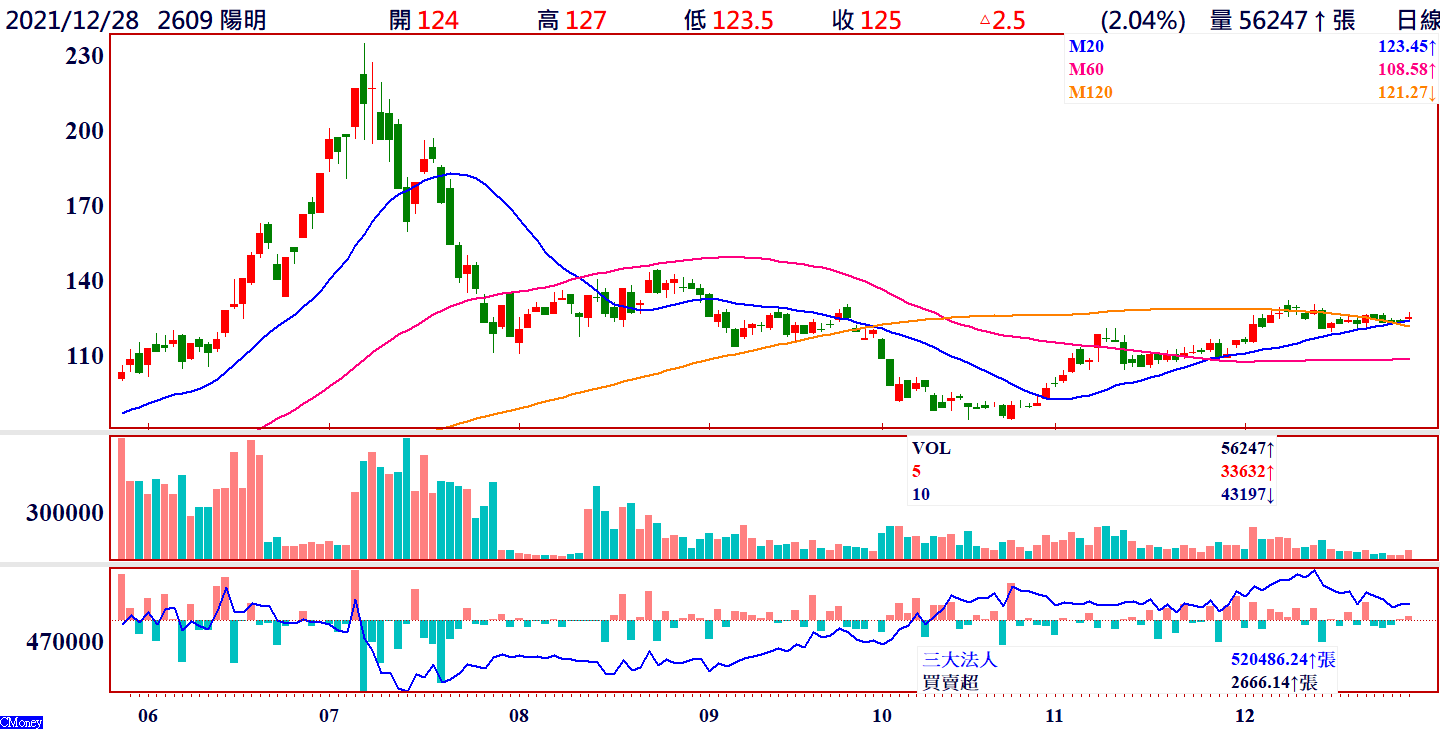The height and width of the screenshot is (750, 1440).
Task: Select the 三大法人 indicator label
Action: point(959,660)
